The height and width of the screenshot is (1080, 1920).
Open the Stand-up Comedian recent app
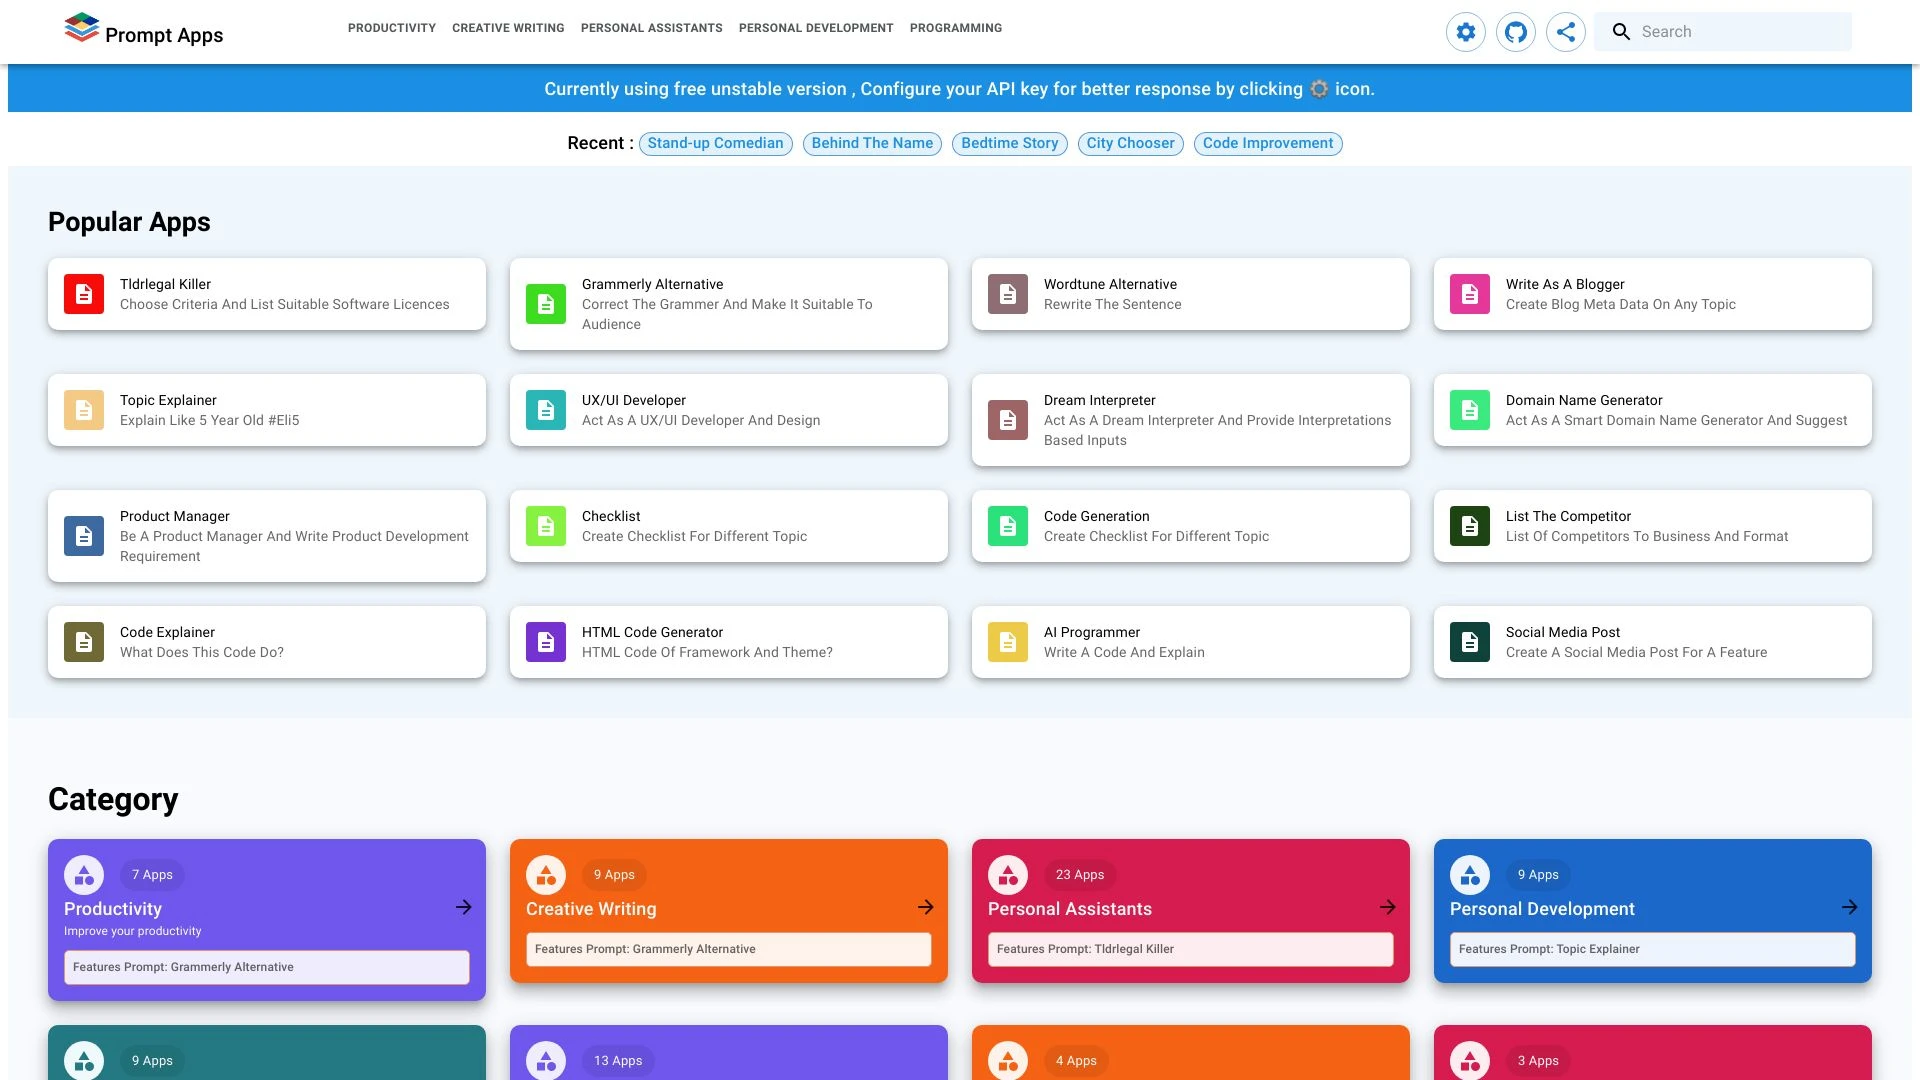(715, 143)
